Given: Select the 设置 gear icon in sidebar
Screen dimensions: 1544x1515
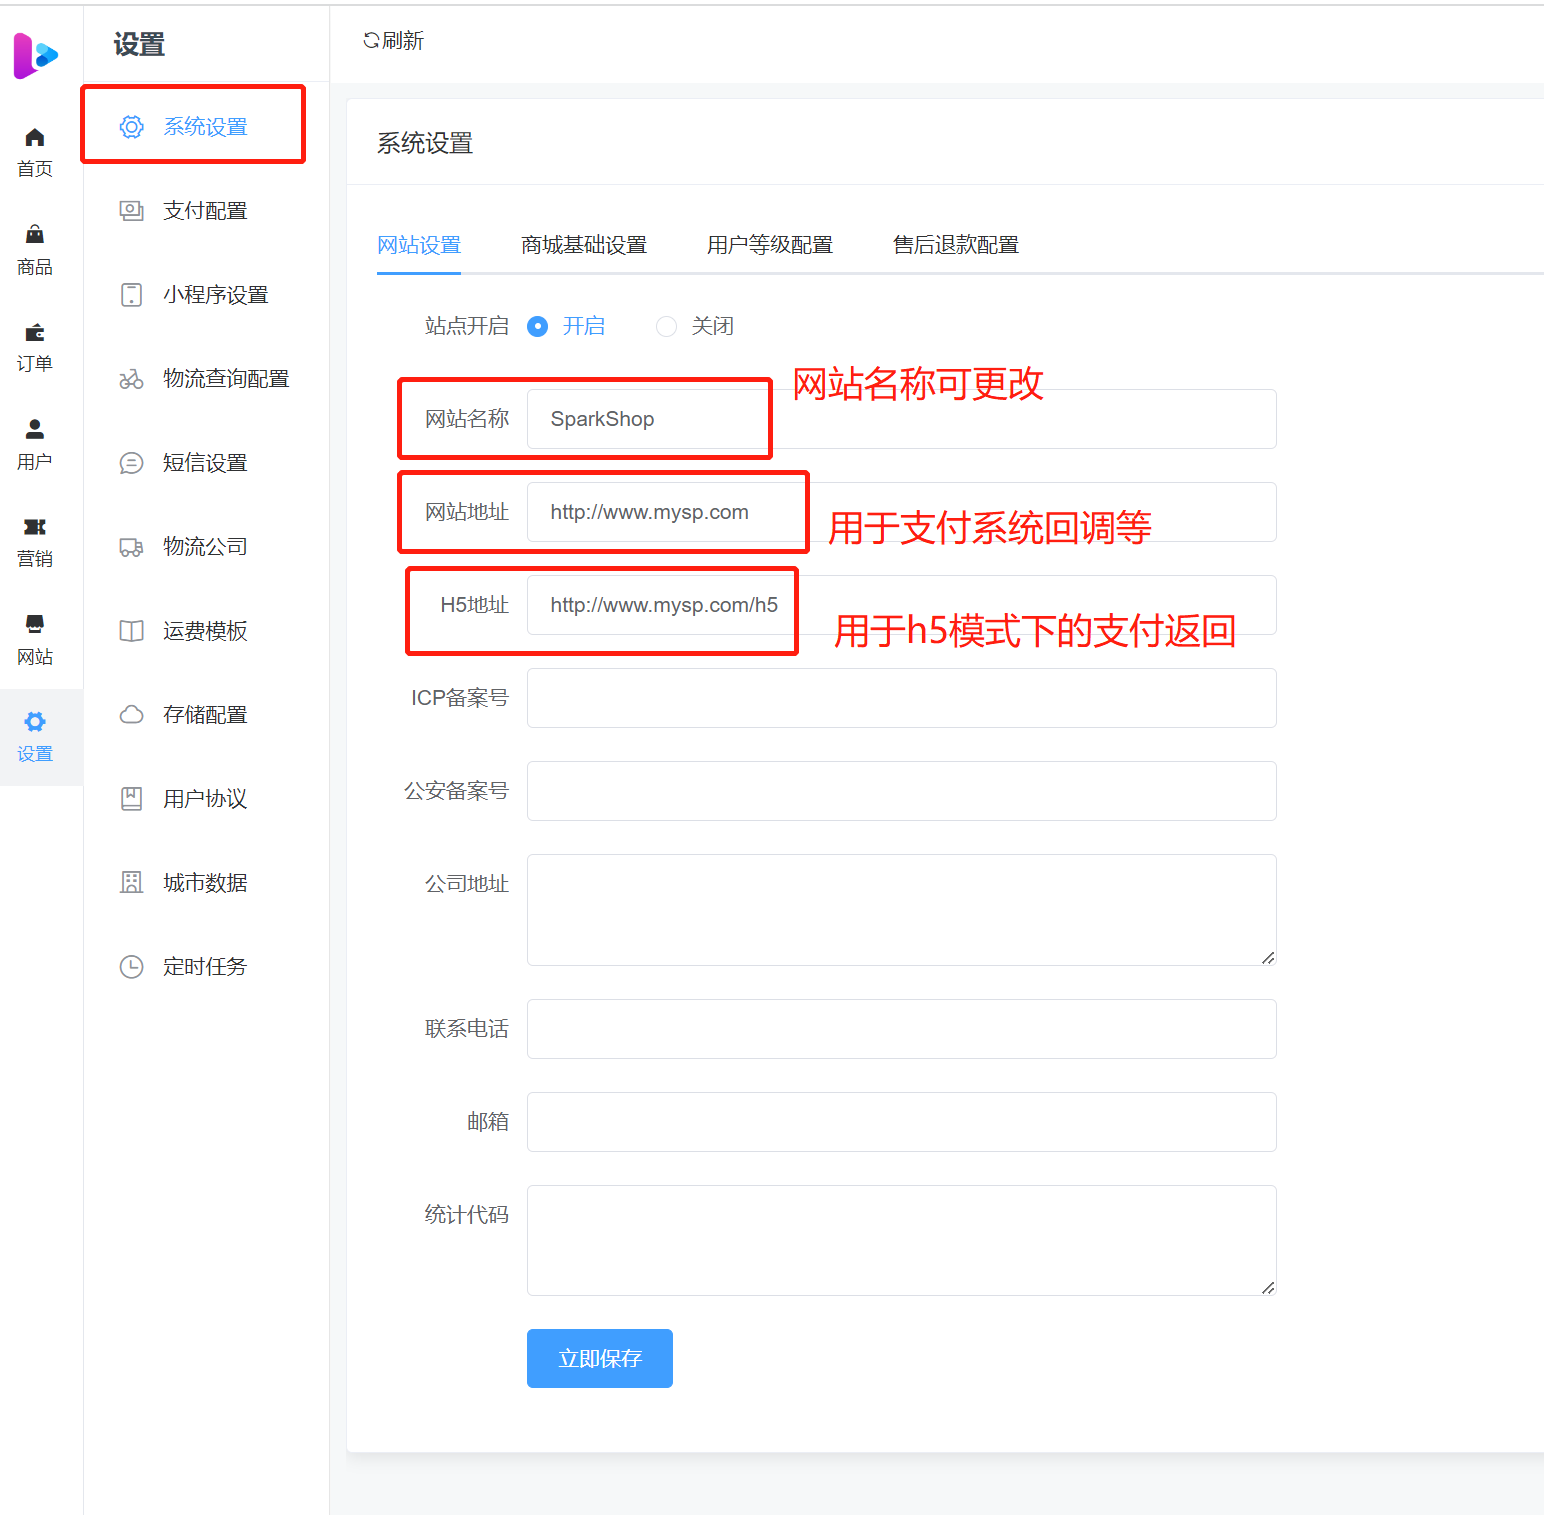Looking at the screenshot, I should pos(35,722).
